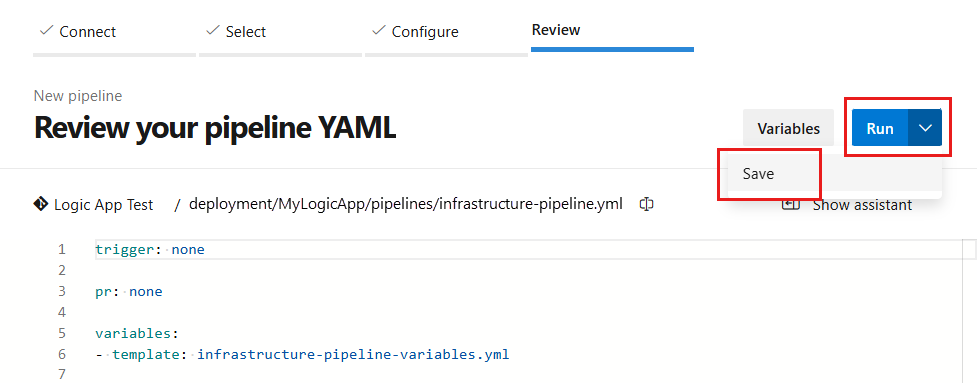Open the Review tab
Screen dimensions: 977x383
click(556, 30)
